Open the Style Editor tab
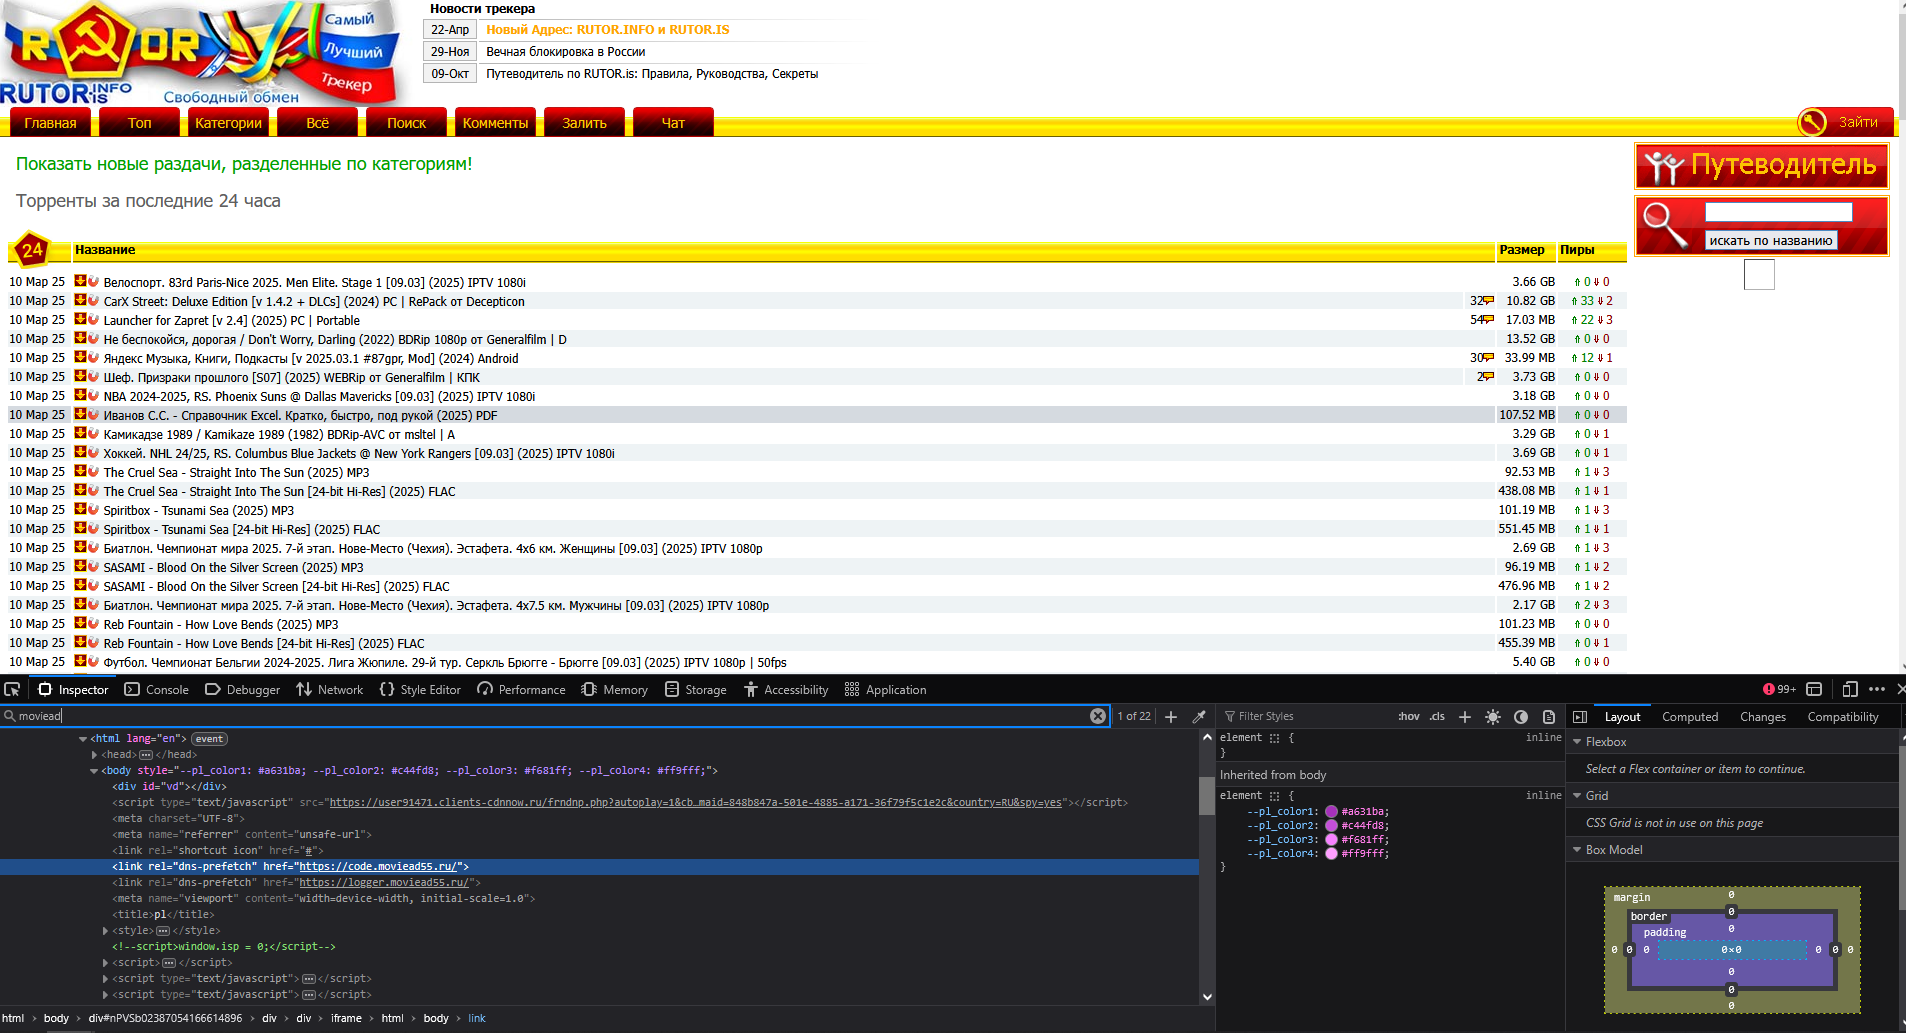Viewport: 1906px width, 1033px height. [420, 689]
